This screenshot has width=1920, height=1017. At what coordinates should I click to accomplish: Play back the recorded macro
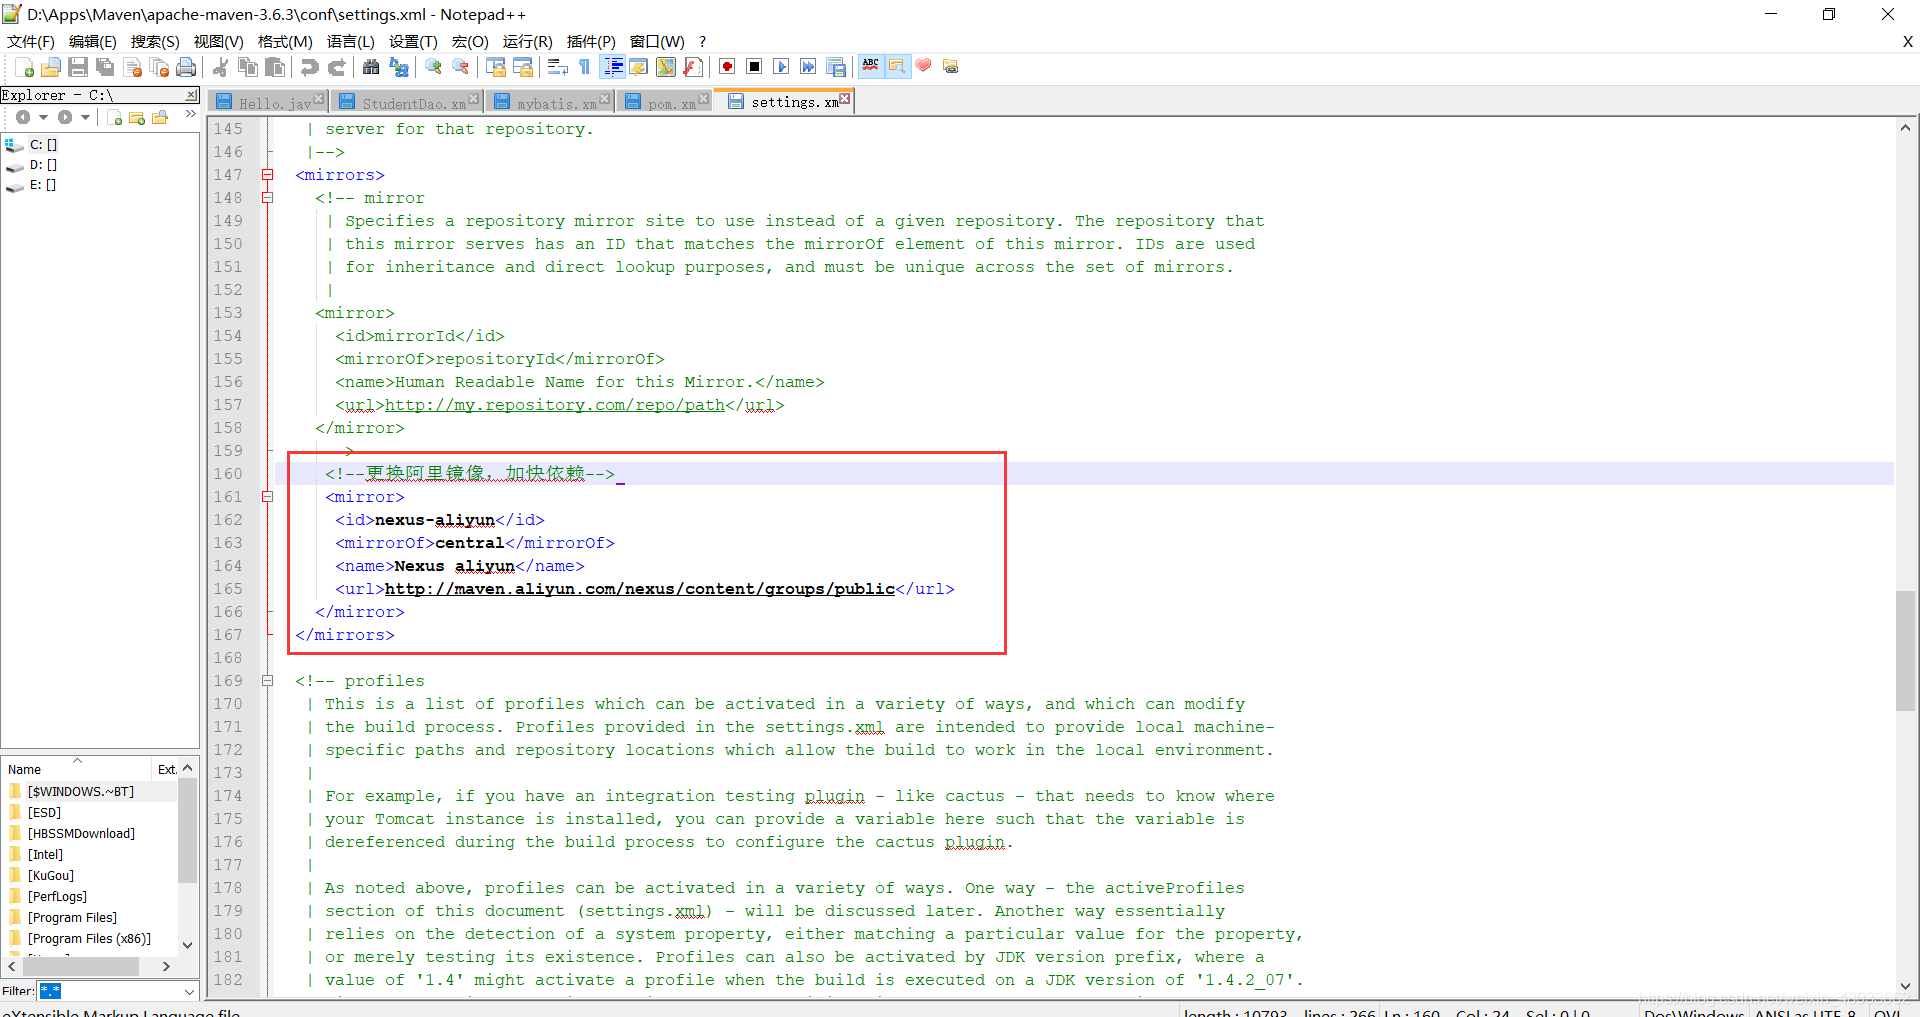[782, 67]
